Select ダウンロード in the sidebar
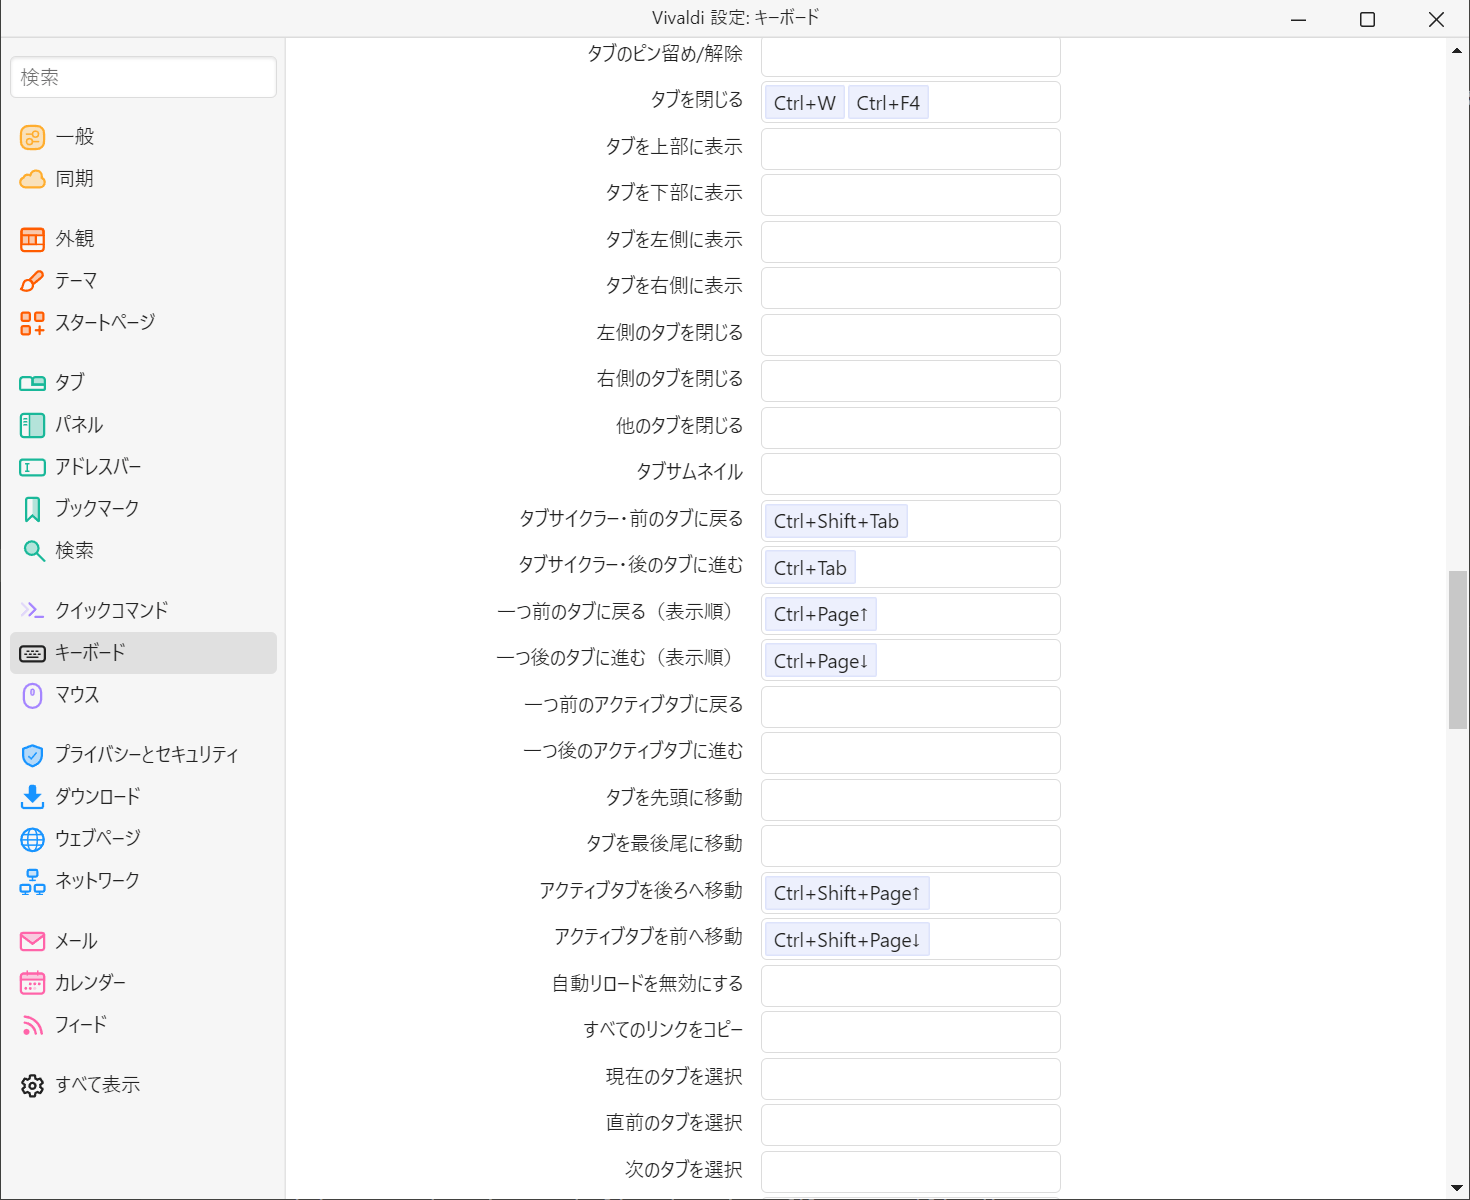The height and width of the screenshot is (1200, 1470). click(98, 797)
